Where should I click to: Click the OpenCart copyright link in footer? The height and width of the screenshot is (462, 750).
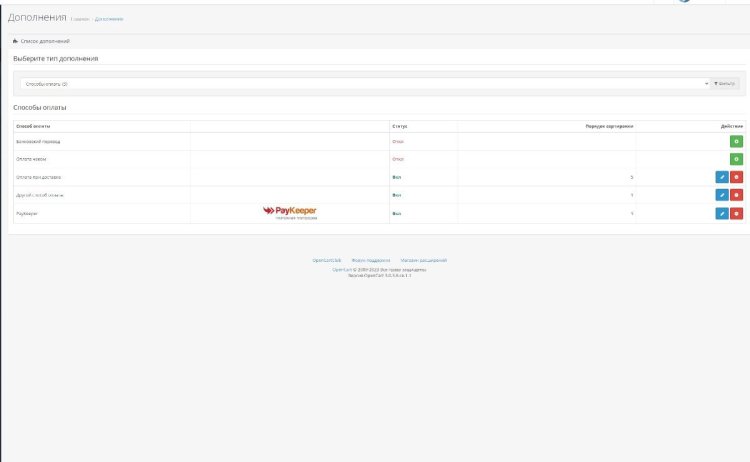[338, 269]
